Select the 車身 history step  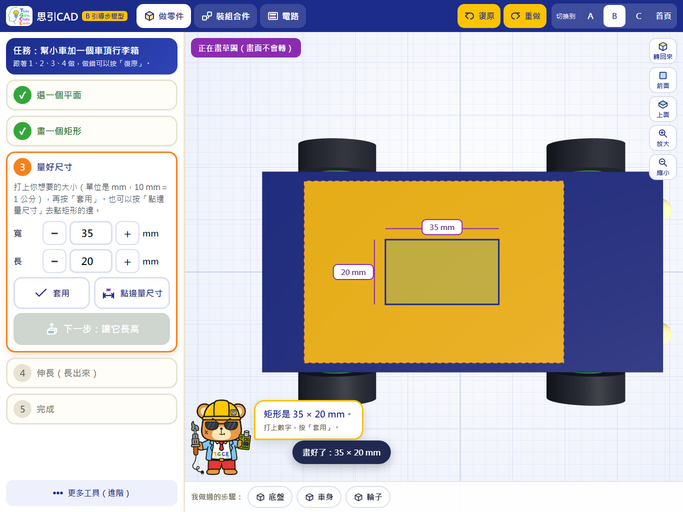coord(319,497)
